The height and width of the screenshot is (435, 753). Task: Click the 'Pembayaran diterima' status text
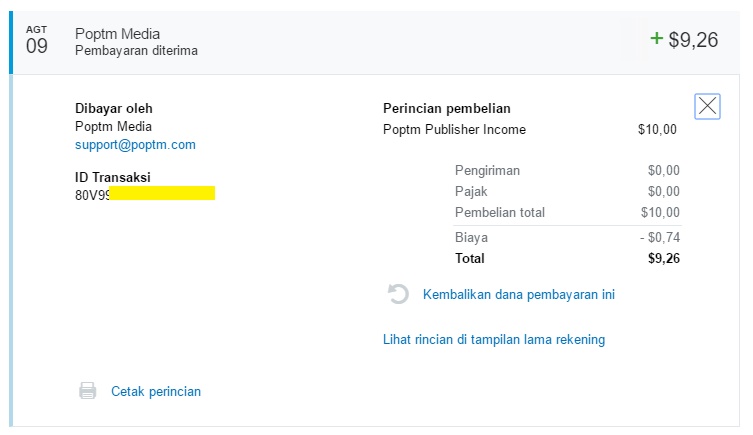pos(136,51)
